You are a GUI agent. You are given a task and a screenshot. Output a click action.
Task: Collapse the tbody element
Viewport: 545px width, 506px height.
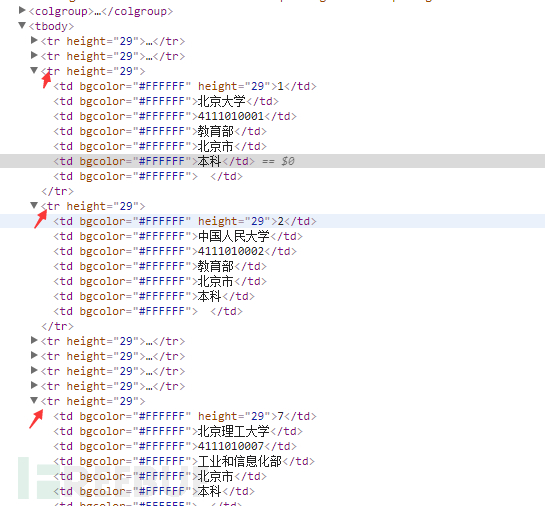22,25
